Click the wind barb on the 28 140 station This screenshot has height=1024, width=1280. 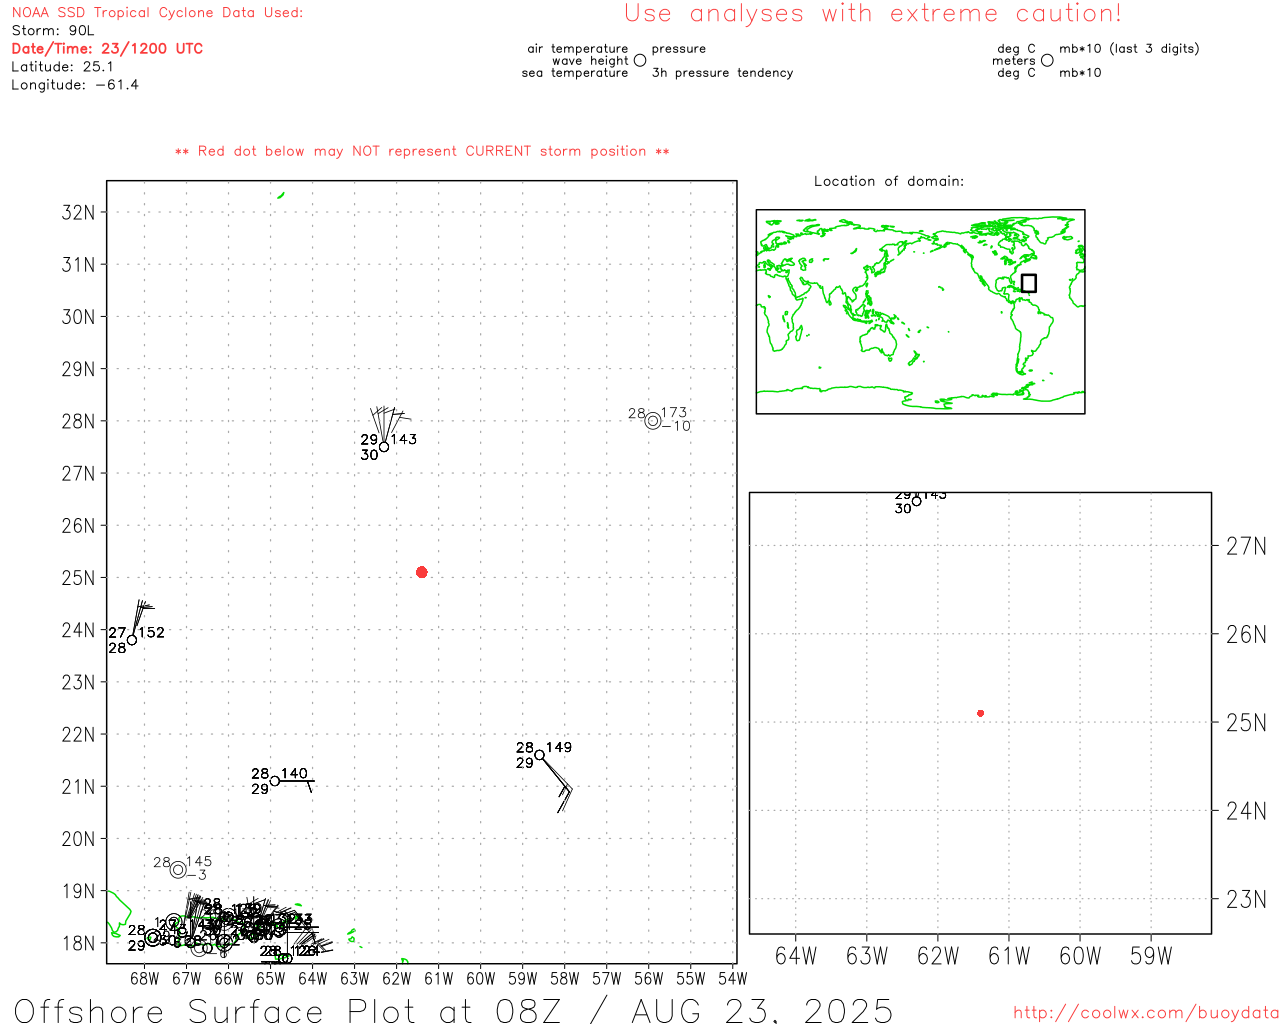[296, 784]
